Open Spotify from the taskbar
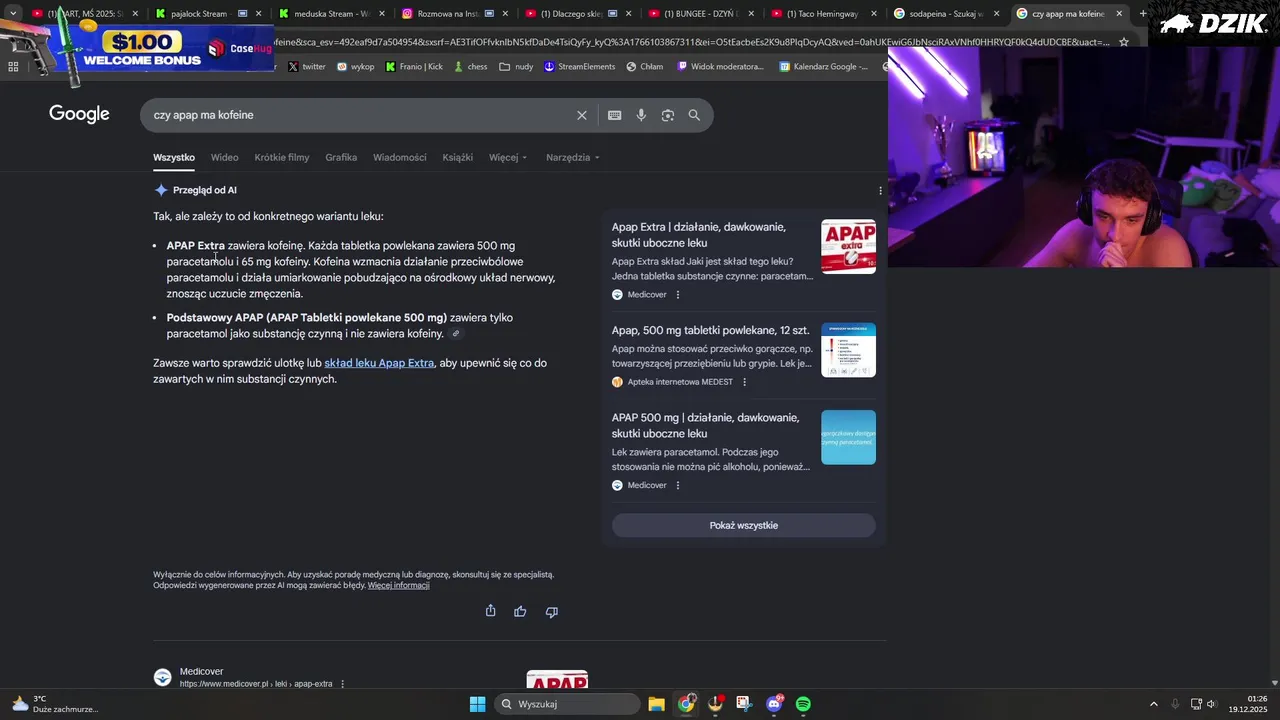 pos(803,704)
